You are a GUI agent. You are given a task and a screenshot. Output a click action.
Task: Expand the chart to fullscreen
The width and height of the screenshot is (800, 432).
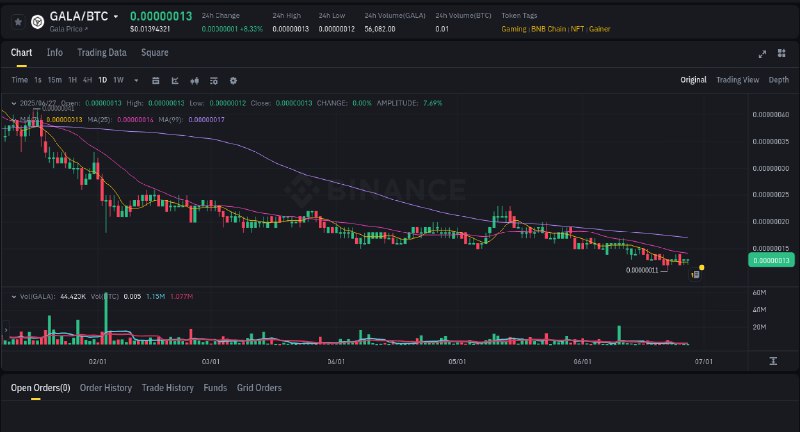coord(762,54)
